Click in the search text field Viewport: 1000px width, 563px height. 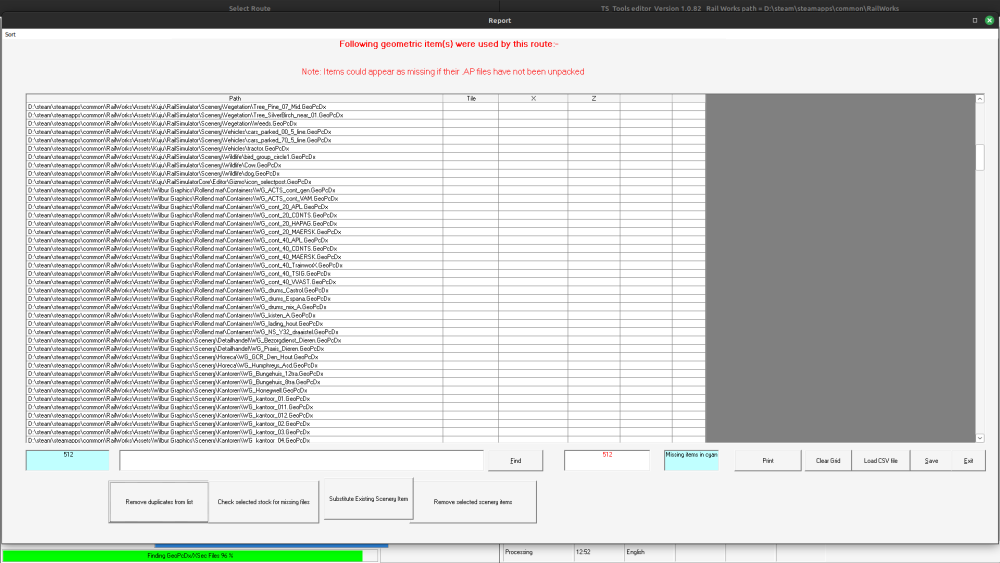tap(300, 460)
